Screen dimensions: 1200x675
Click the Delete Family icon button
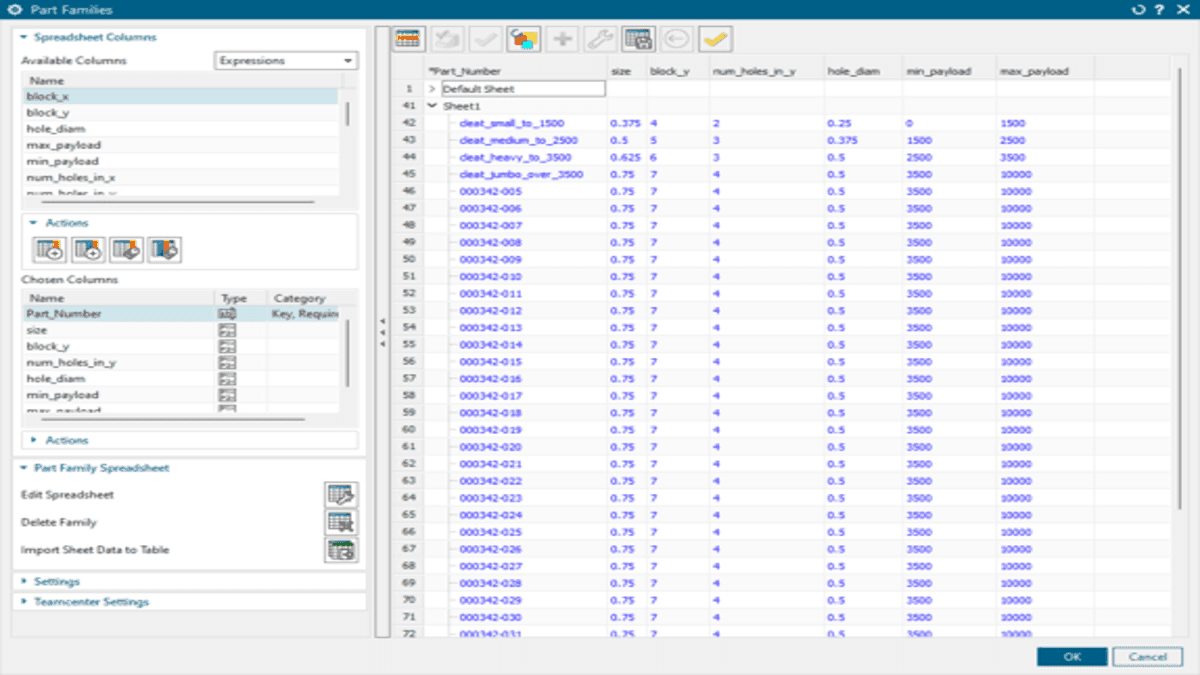click(x=342, y=522)
